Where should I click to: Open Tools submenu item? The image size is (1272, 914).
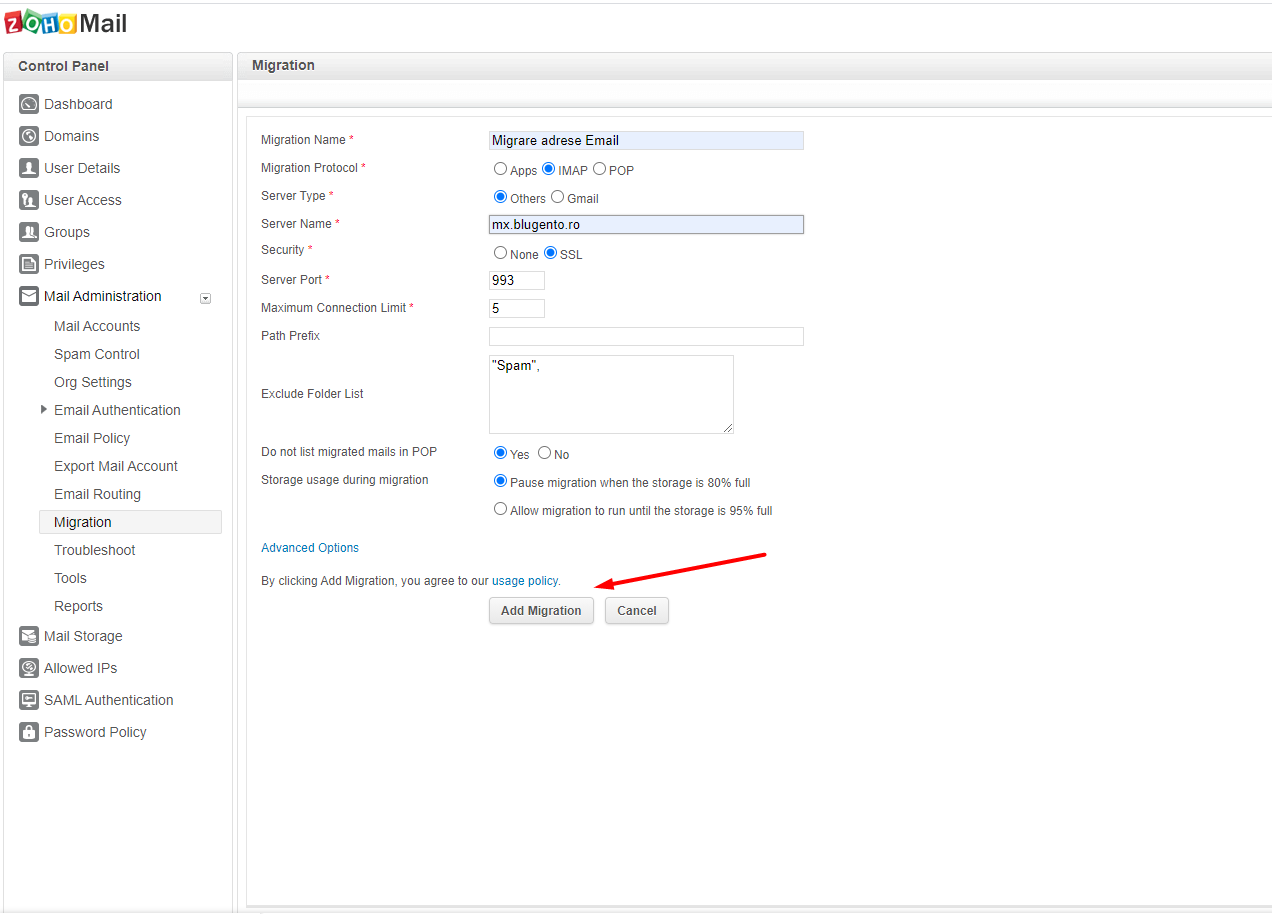[x=70, y=578]
